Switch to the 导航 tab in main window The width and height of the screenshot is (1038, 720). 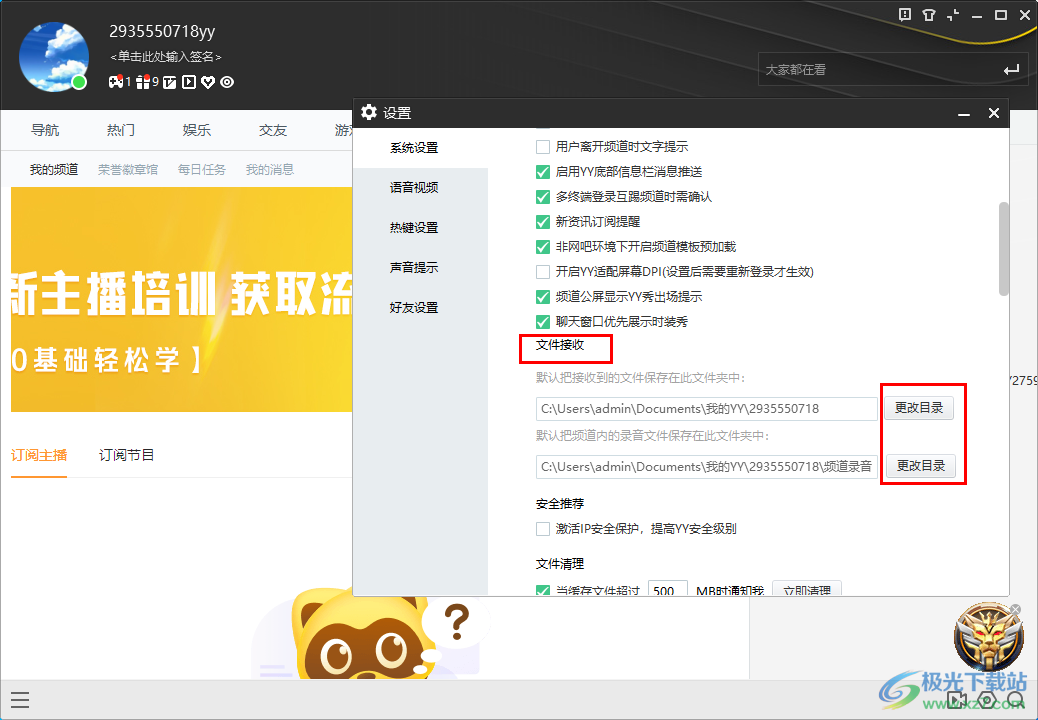coord(45,130)
